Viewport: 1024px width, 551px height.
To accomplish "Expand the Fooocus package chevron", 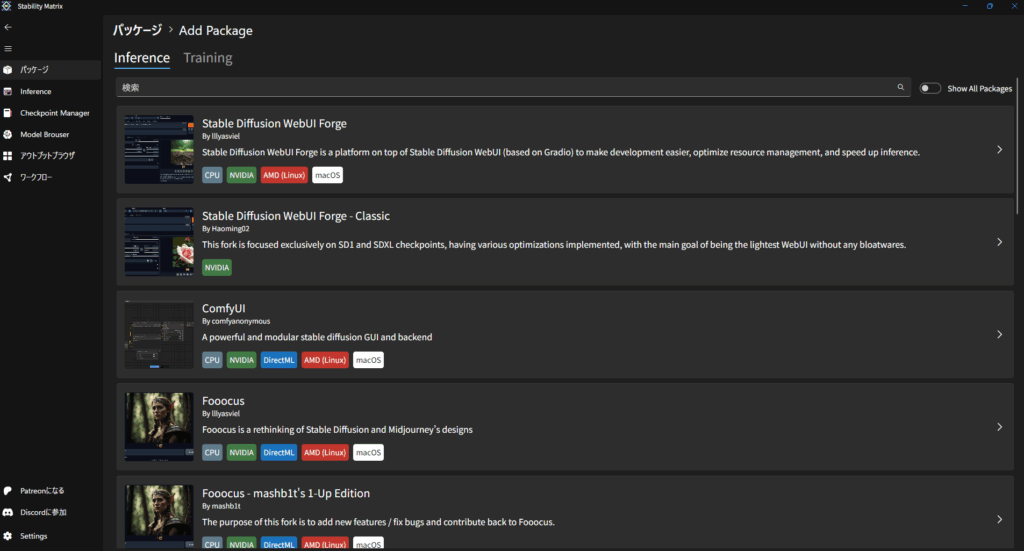I will (999, 427).
